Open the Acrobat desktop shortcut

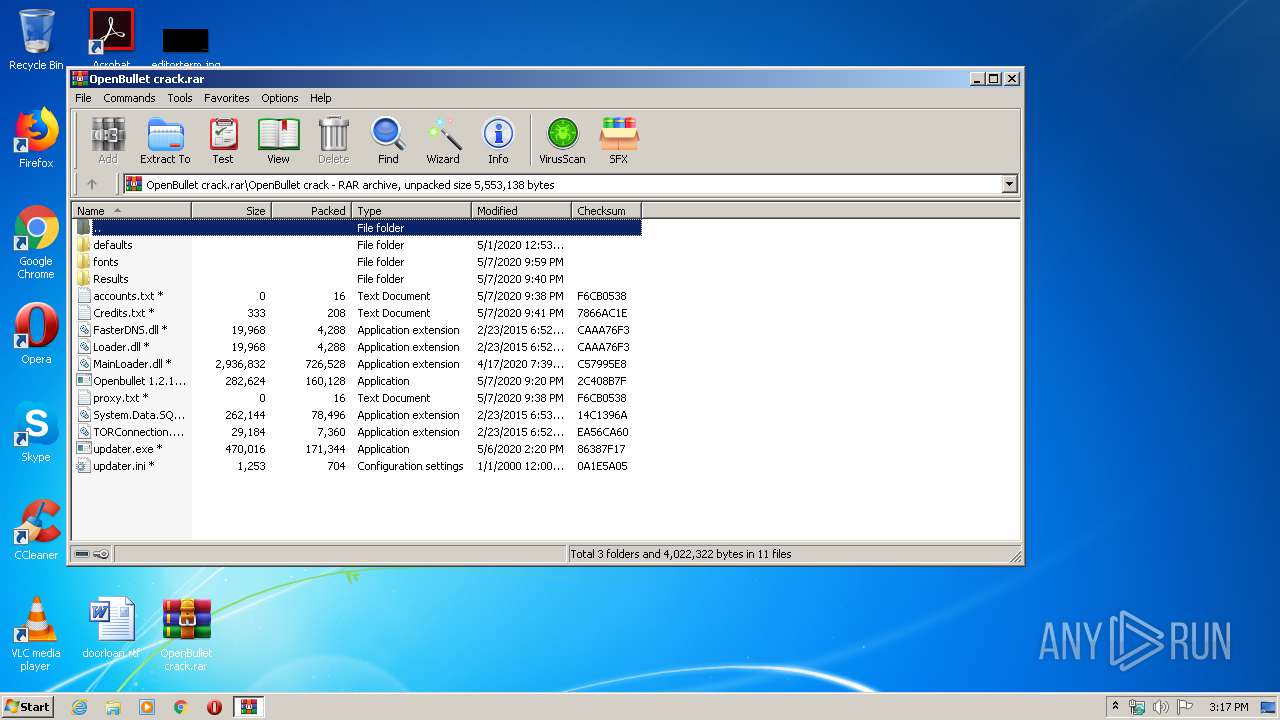click(111, 38)
